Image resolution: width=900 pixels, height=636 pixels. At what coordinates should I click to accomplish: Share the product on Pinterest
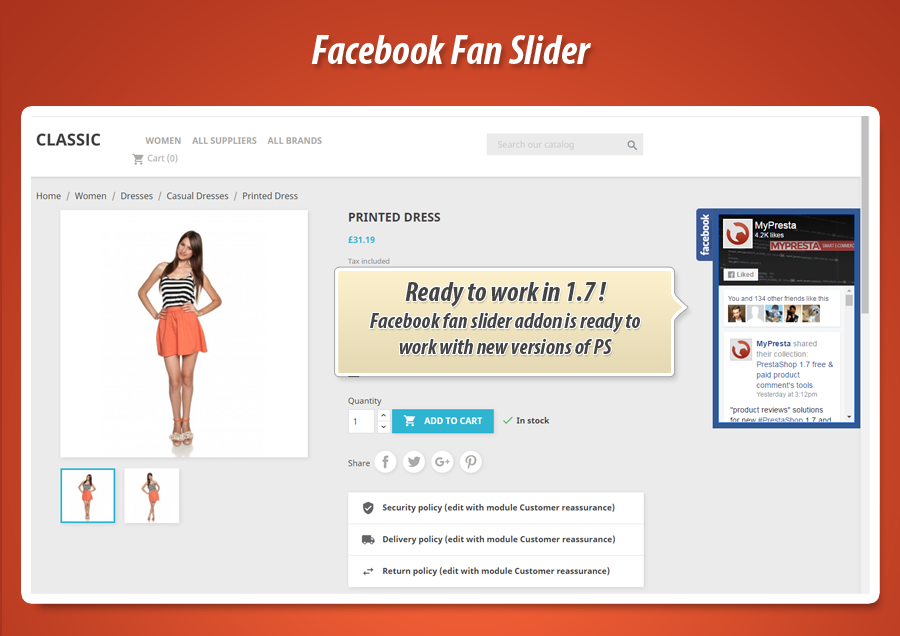pyautogui.click(x=470, y=462)
